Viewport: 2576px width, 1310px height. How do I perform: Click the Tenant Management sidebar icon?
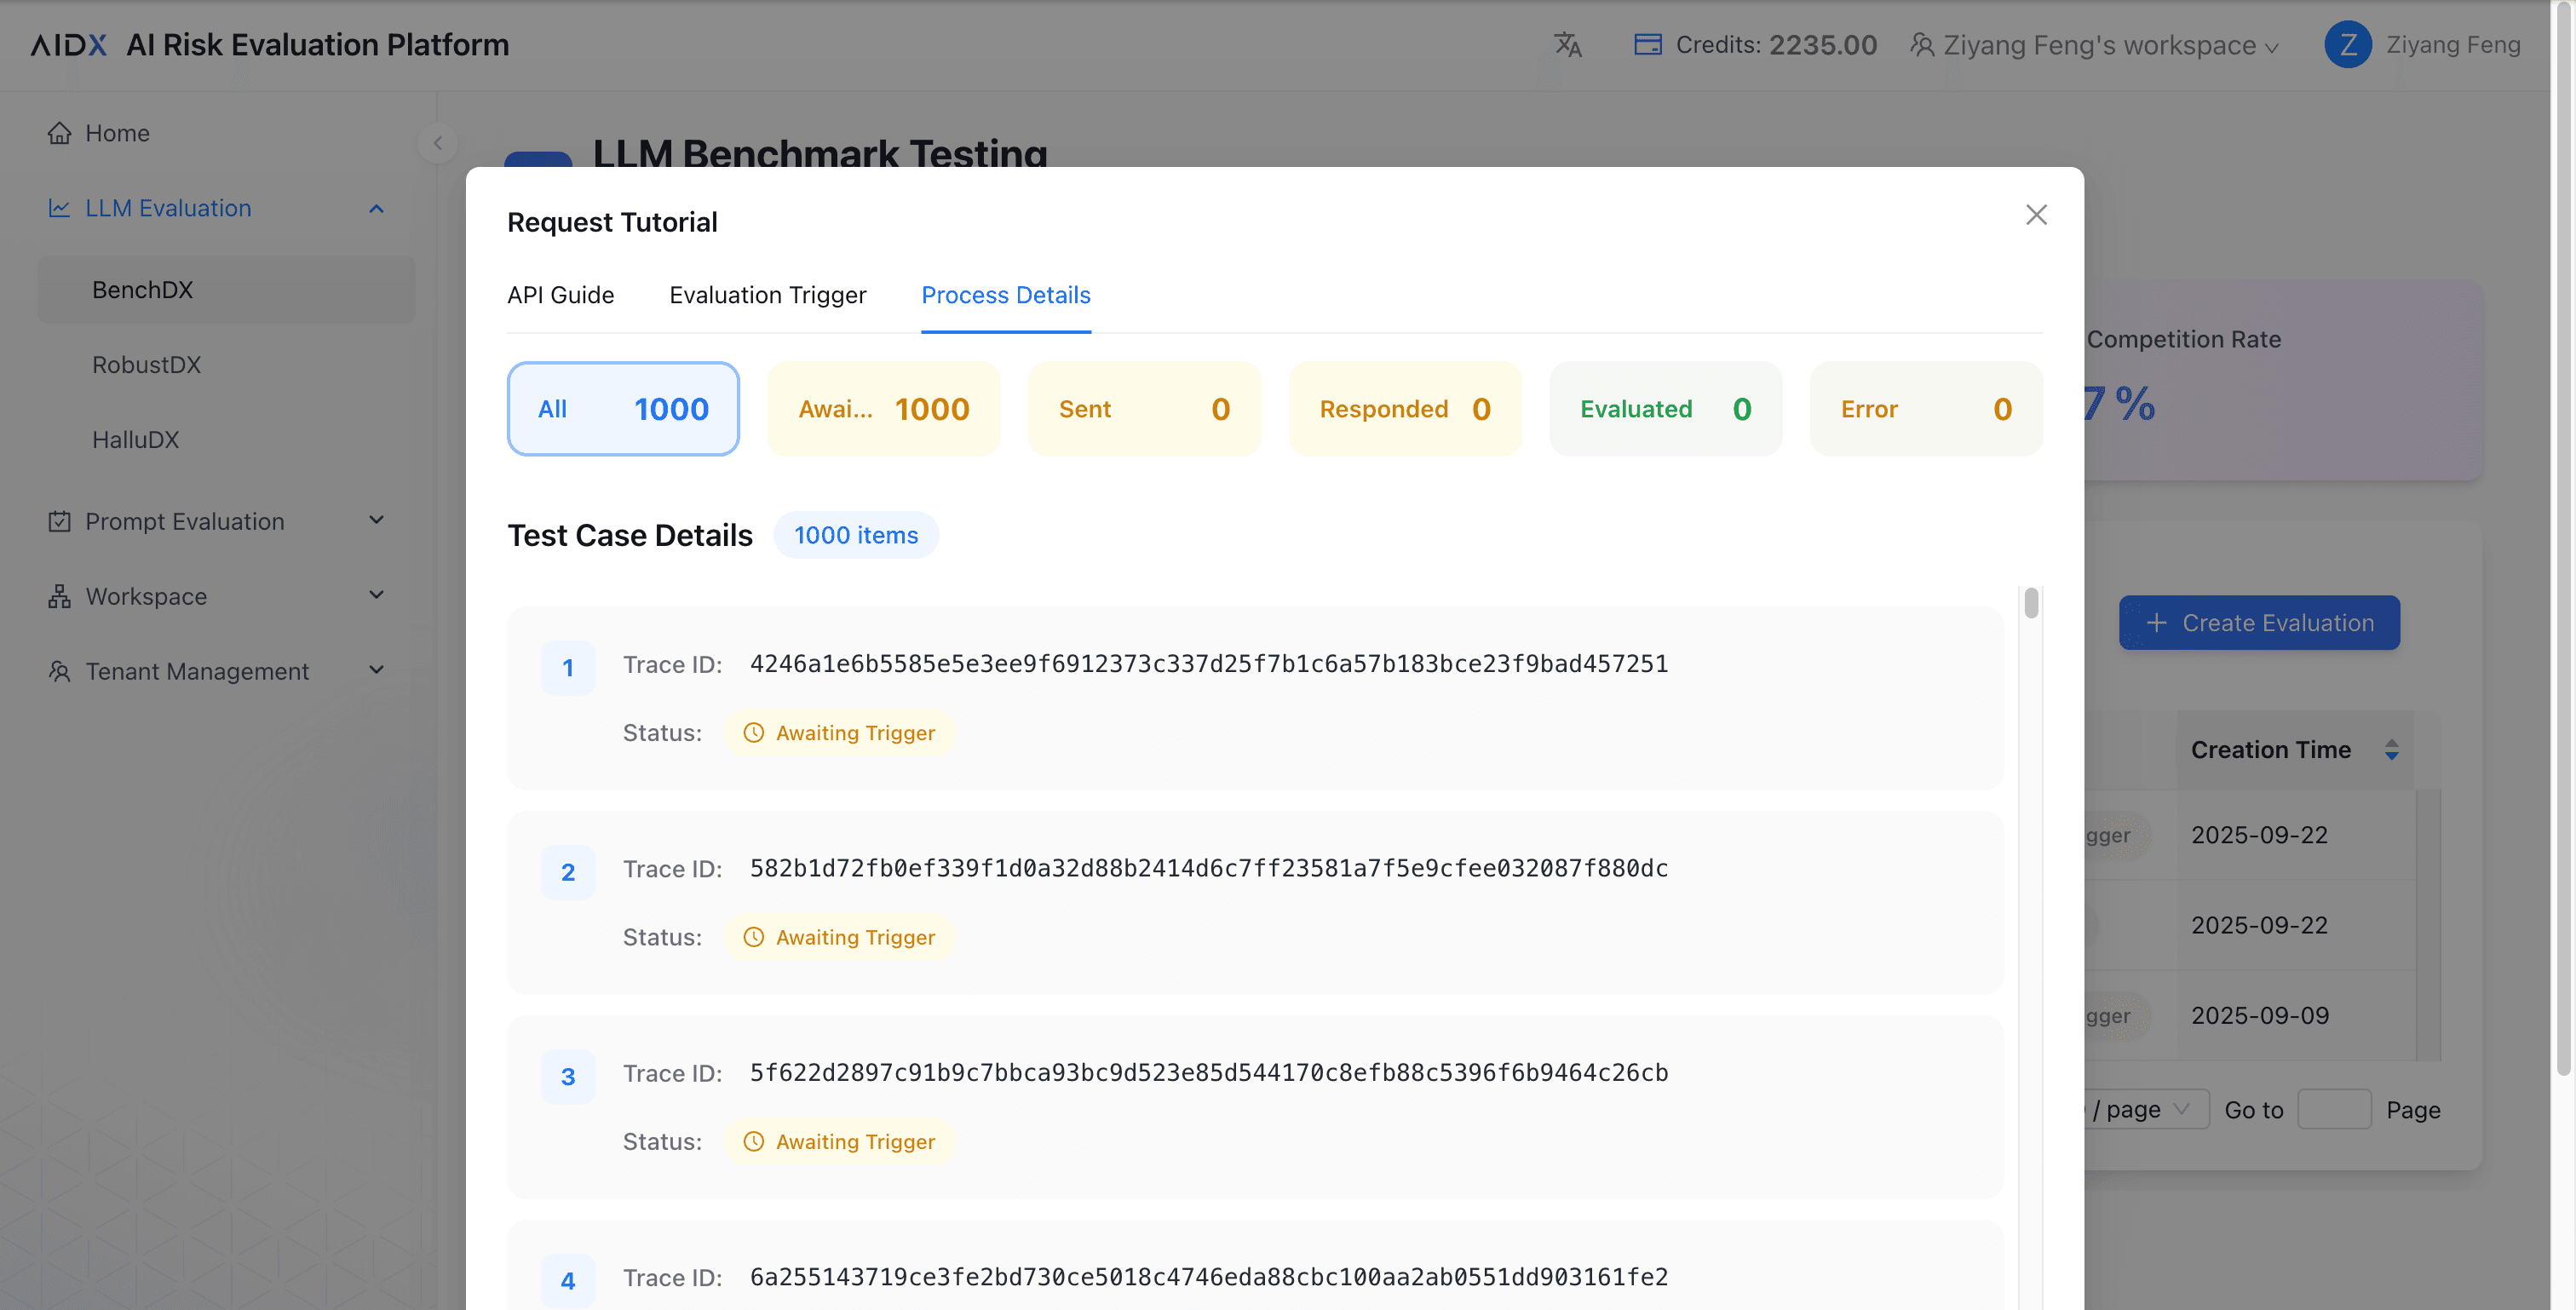point(60,671)
